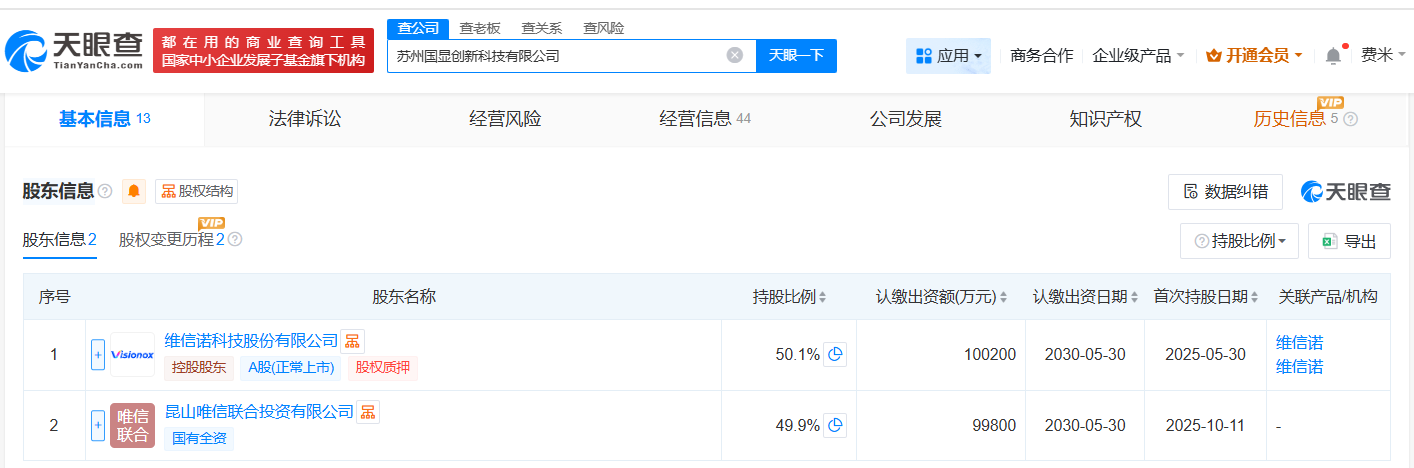The width and height of the screenshot is (1414, 468).
Task: Open the 应用 dropdown menu
Action: click(948, 56)
